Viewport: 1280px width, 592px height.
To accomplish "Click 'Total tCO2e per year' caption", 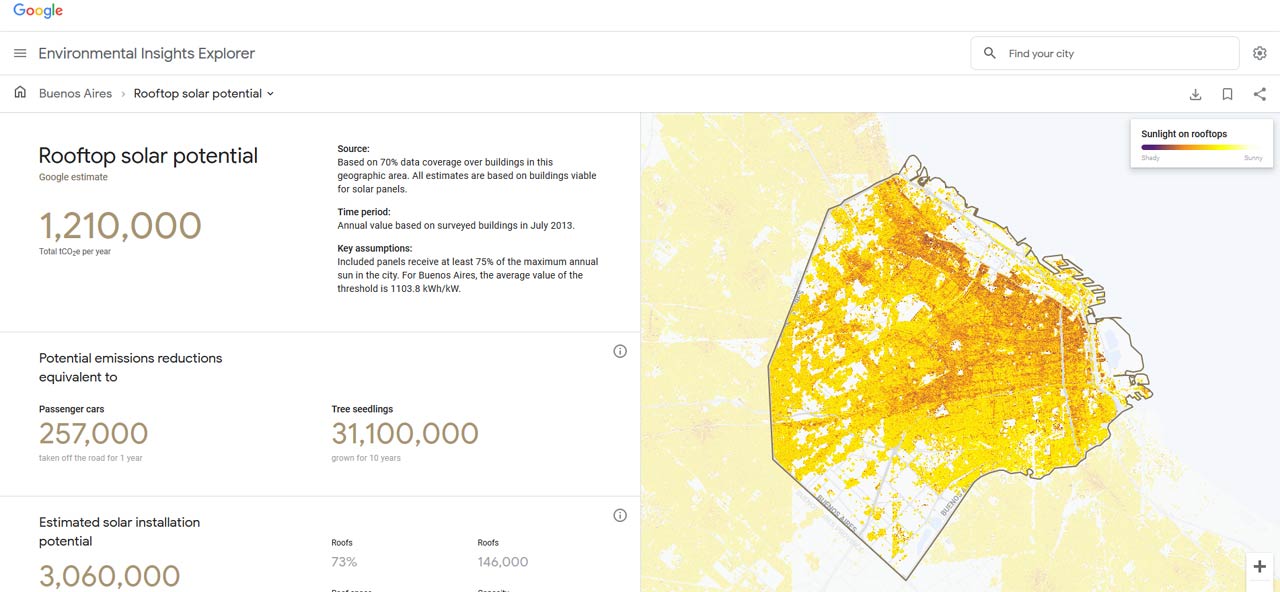I will pos(73,252).
